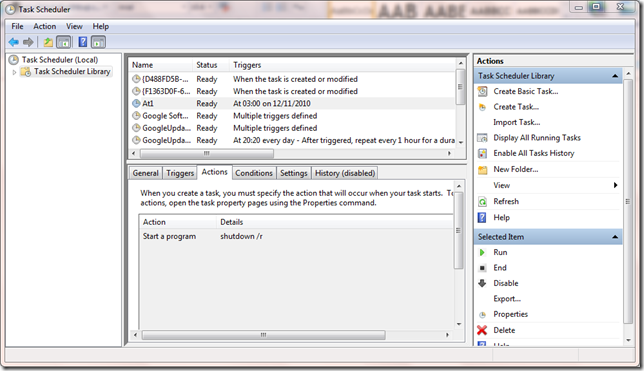Click the clock icon of Google Soft... task
644x371 pixels.
pyautogui.click(x=136, y=116)
